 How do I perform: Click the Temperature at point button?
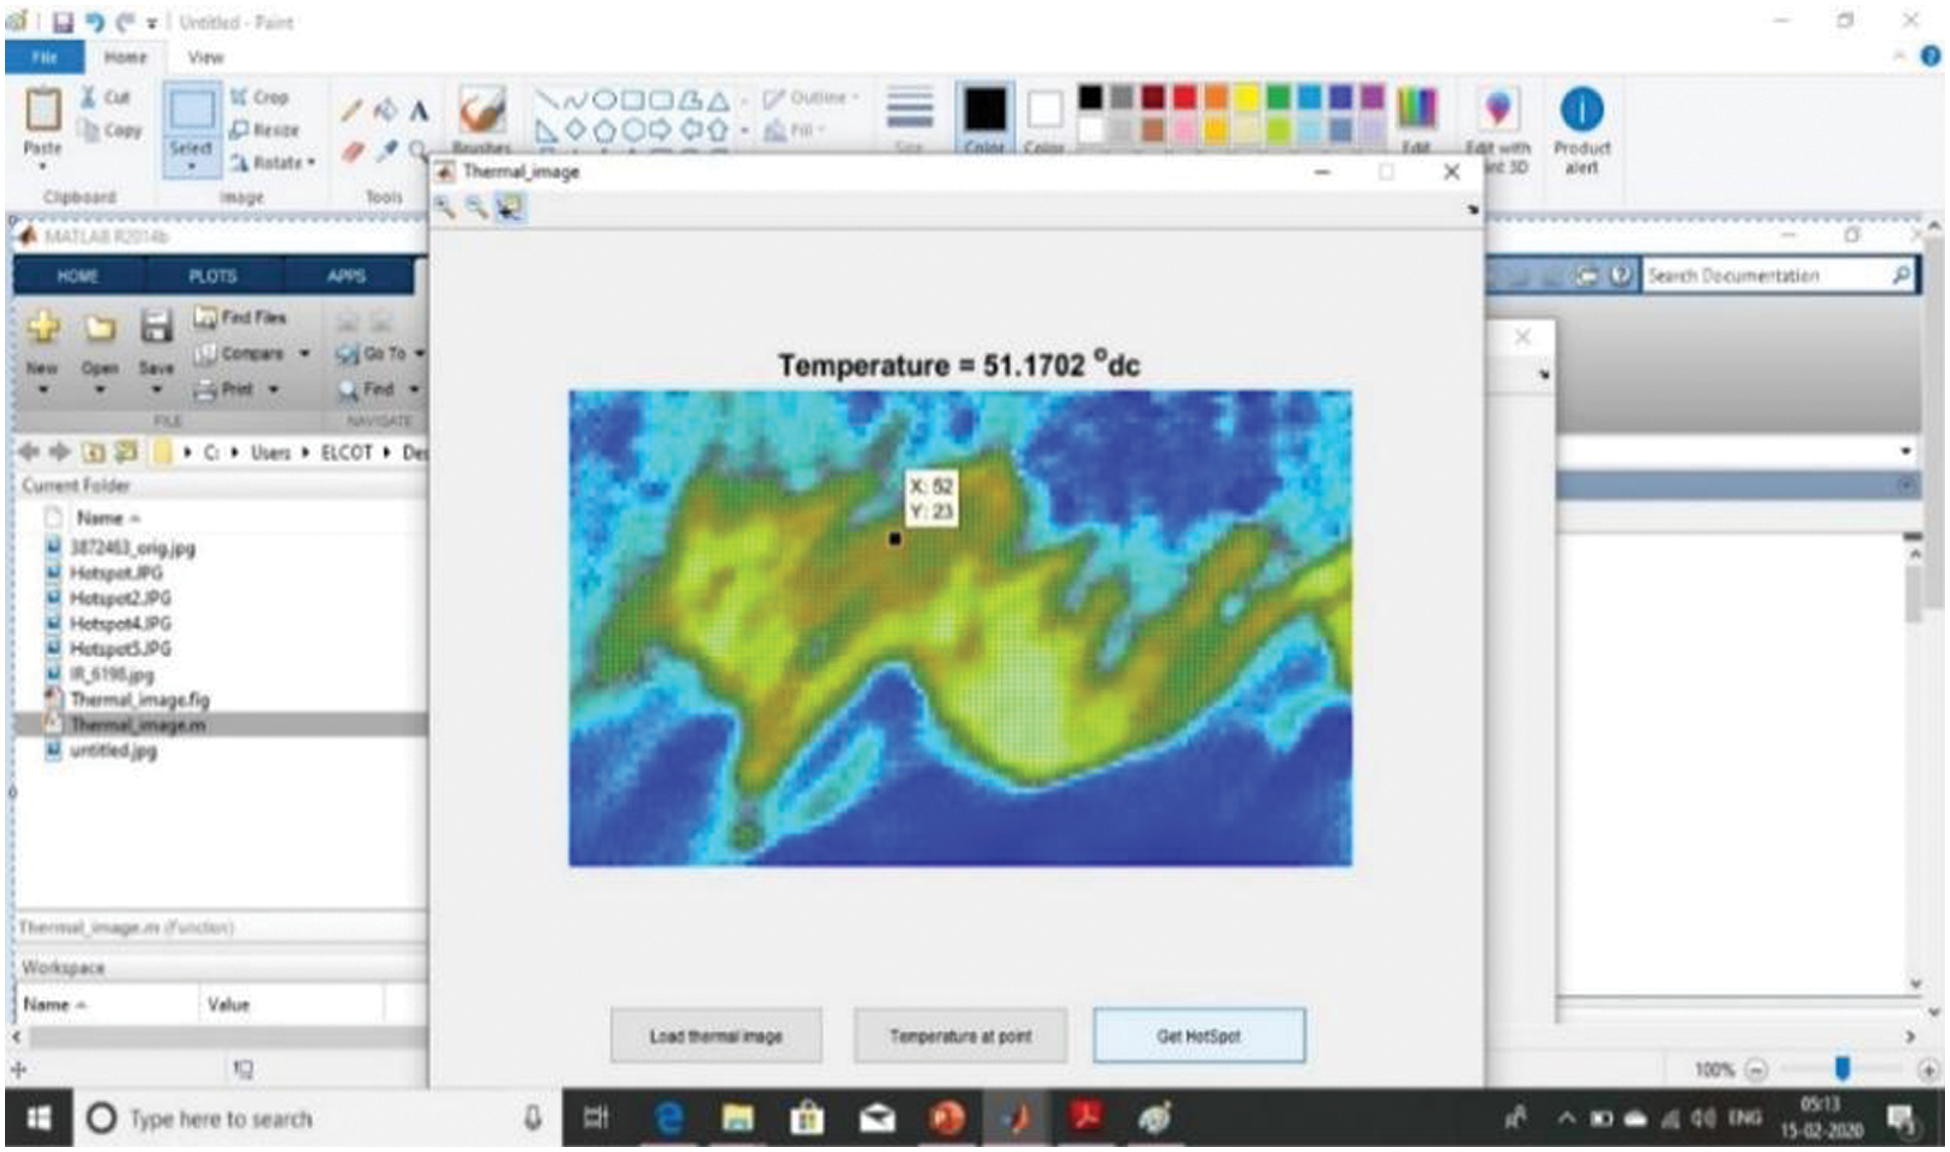point(960,1035)
